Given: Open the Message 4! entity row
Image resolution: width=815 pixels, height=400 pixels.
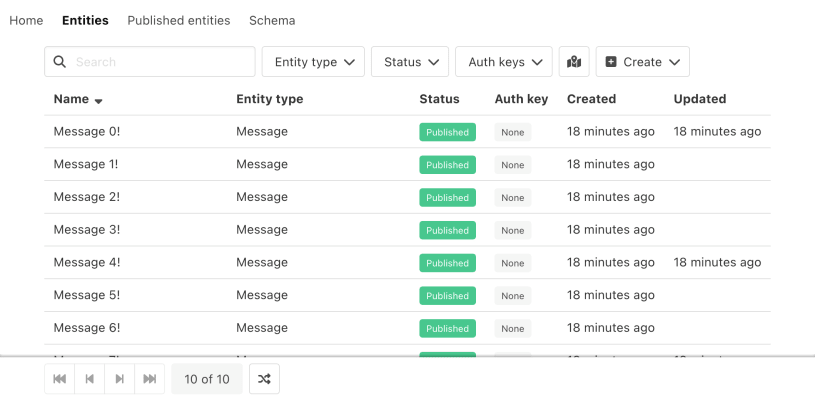Looking at the screenshot, I should click(x=87, y=263).
